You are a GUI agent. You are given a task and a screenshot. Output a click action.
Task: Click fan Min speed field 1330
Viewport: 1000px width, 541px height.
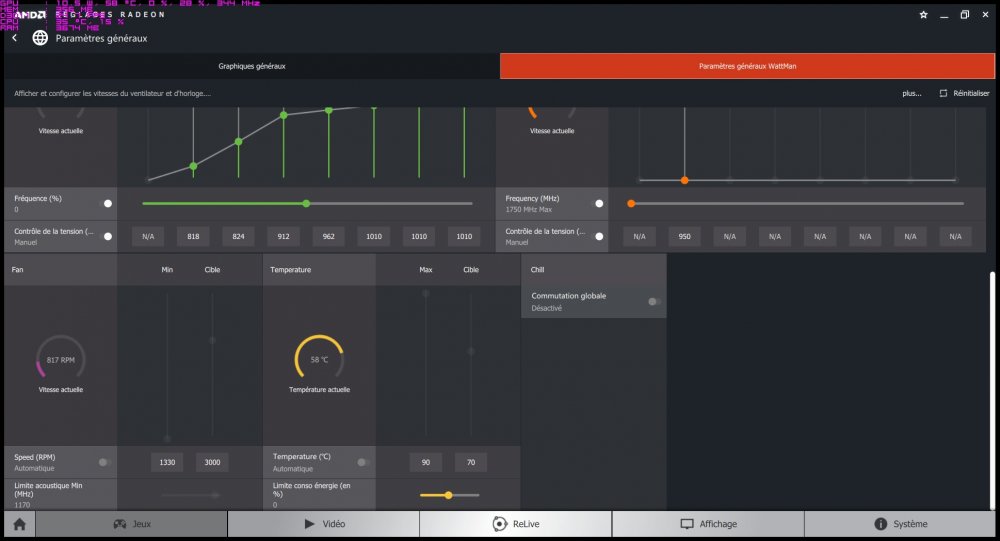[x=167, y=462]
